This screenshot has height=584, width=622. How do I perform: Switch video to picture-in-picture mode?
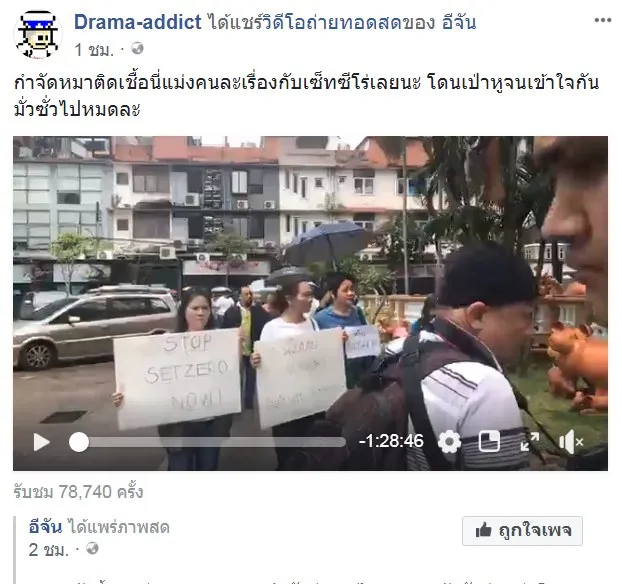click(489, 442)
